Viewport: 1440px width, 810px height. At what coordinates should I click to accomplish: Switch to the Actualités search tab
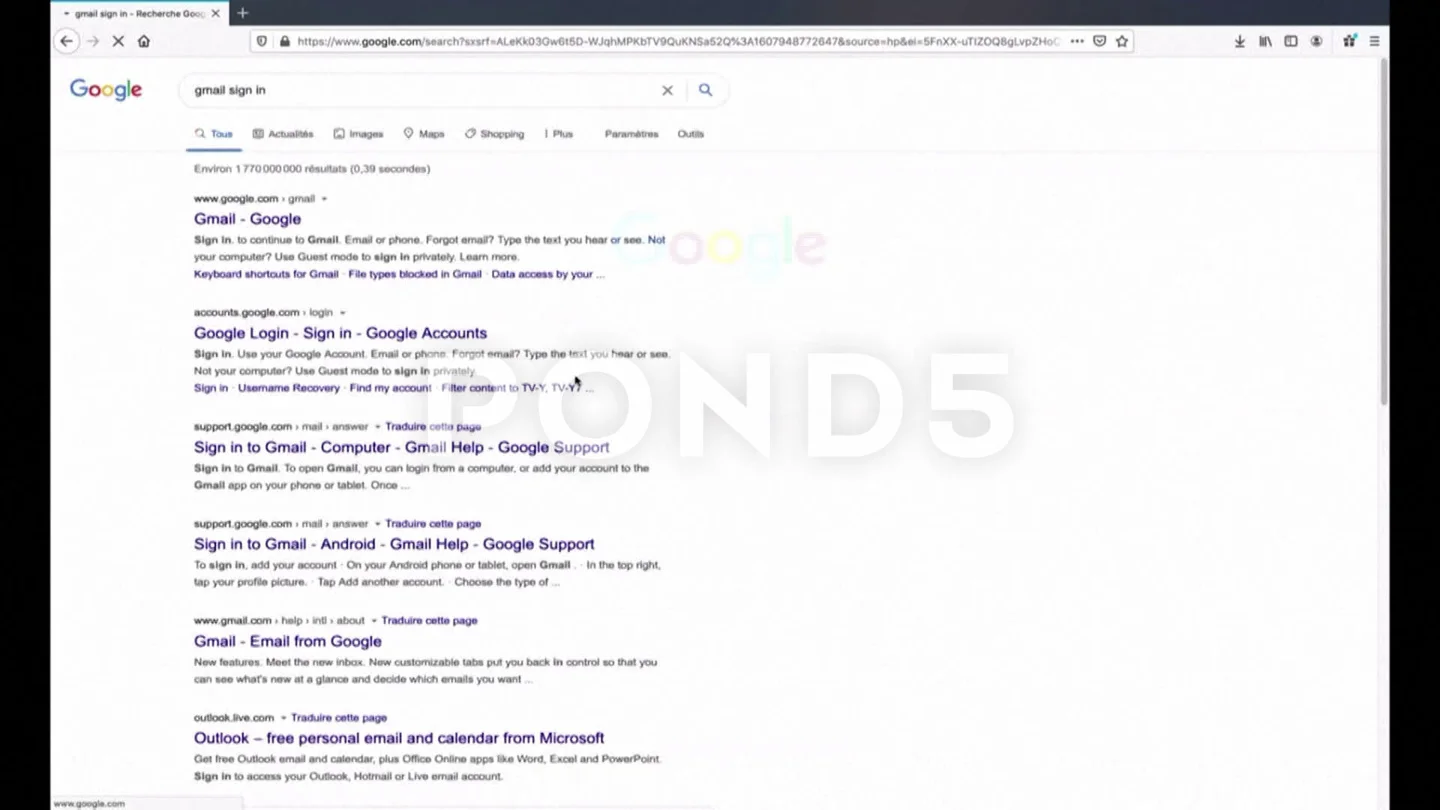[283, 134]
